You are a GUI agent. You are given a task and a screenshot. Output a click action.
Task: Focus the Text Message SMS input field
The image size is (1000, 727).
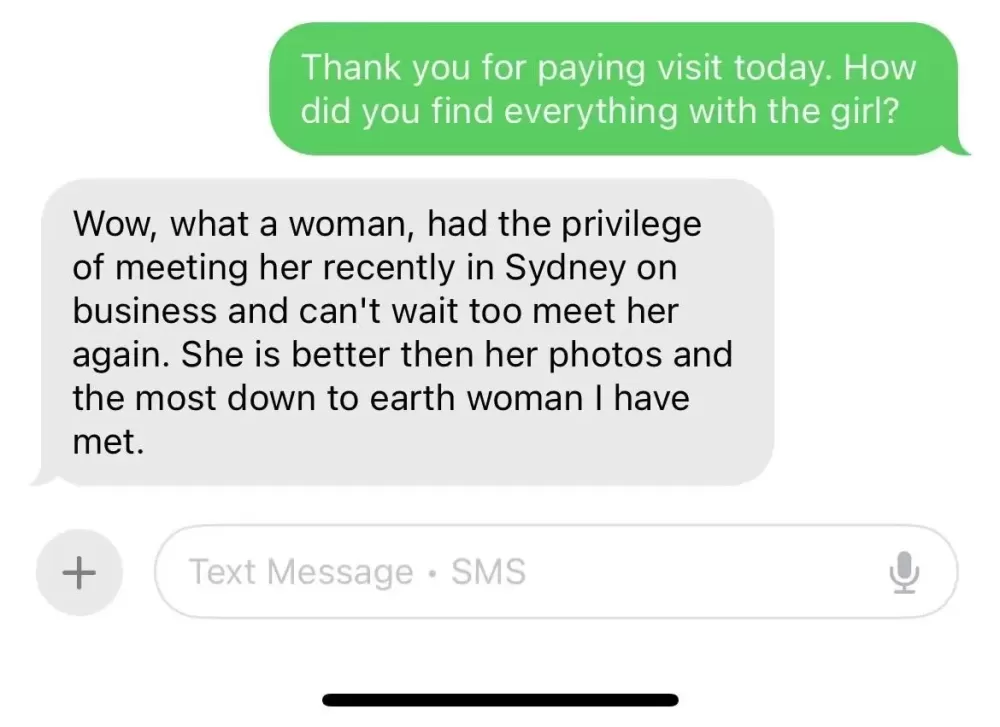[x=555, y=572]
